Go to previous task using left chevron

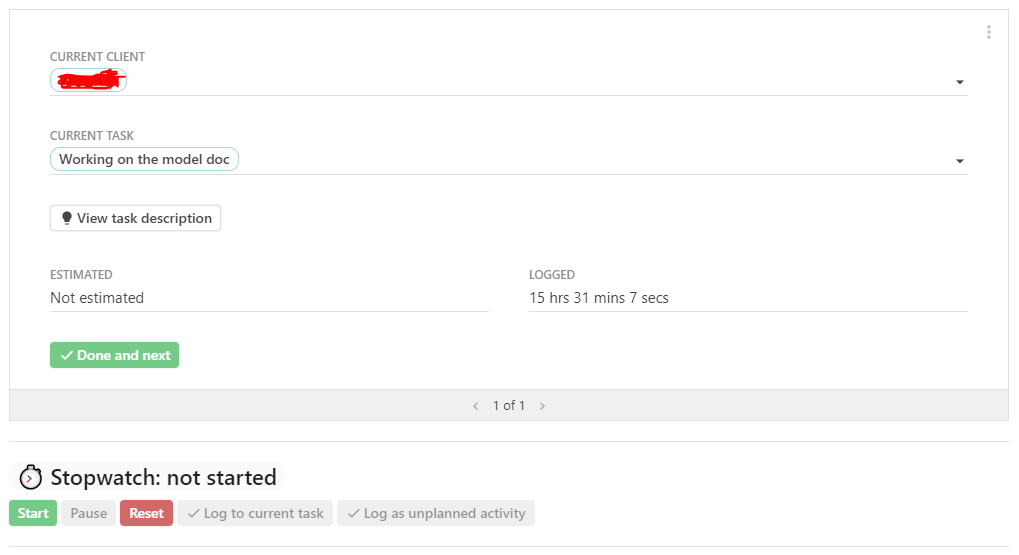[x=476, y=406]
